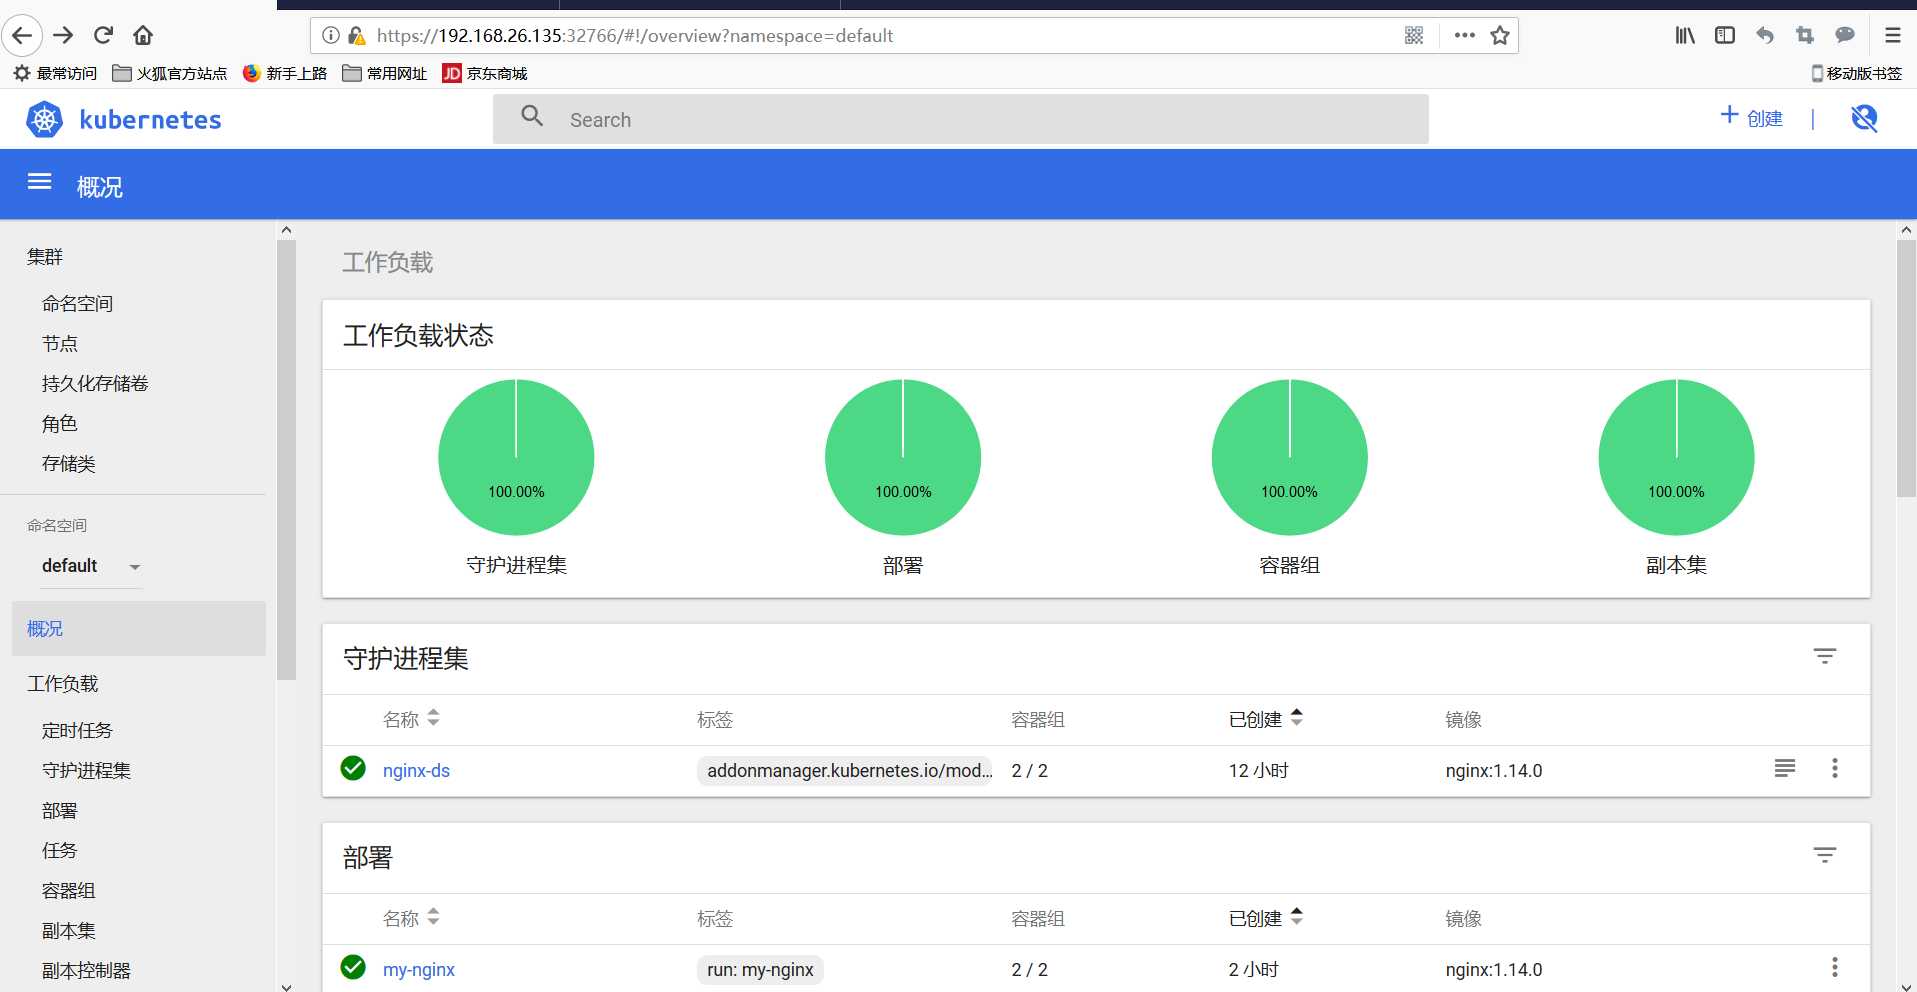Open the QR code icon in address bar

pyautogui.click(x=1414, y=35)
